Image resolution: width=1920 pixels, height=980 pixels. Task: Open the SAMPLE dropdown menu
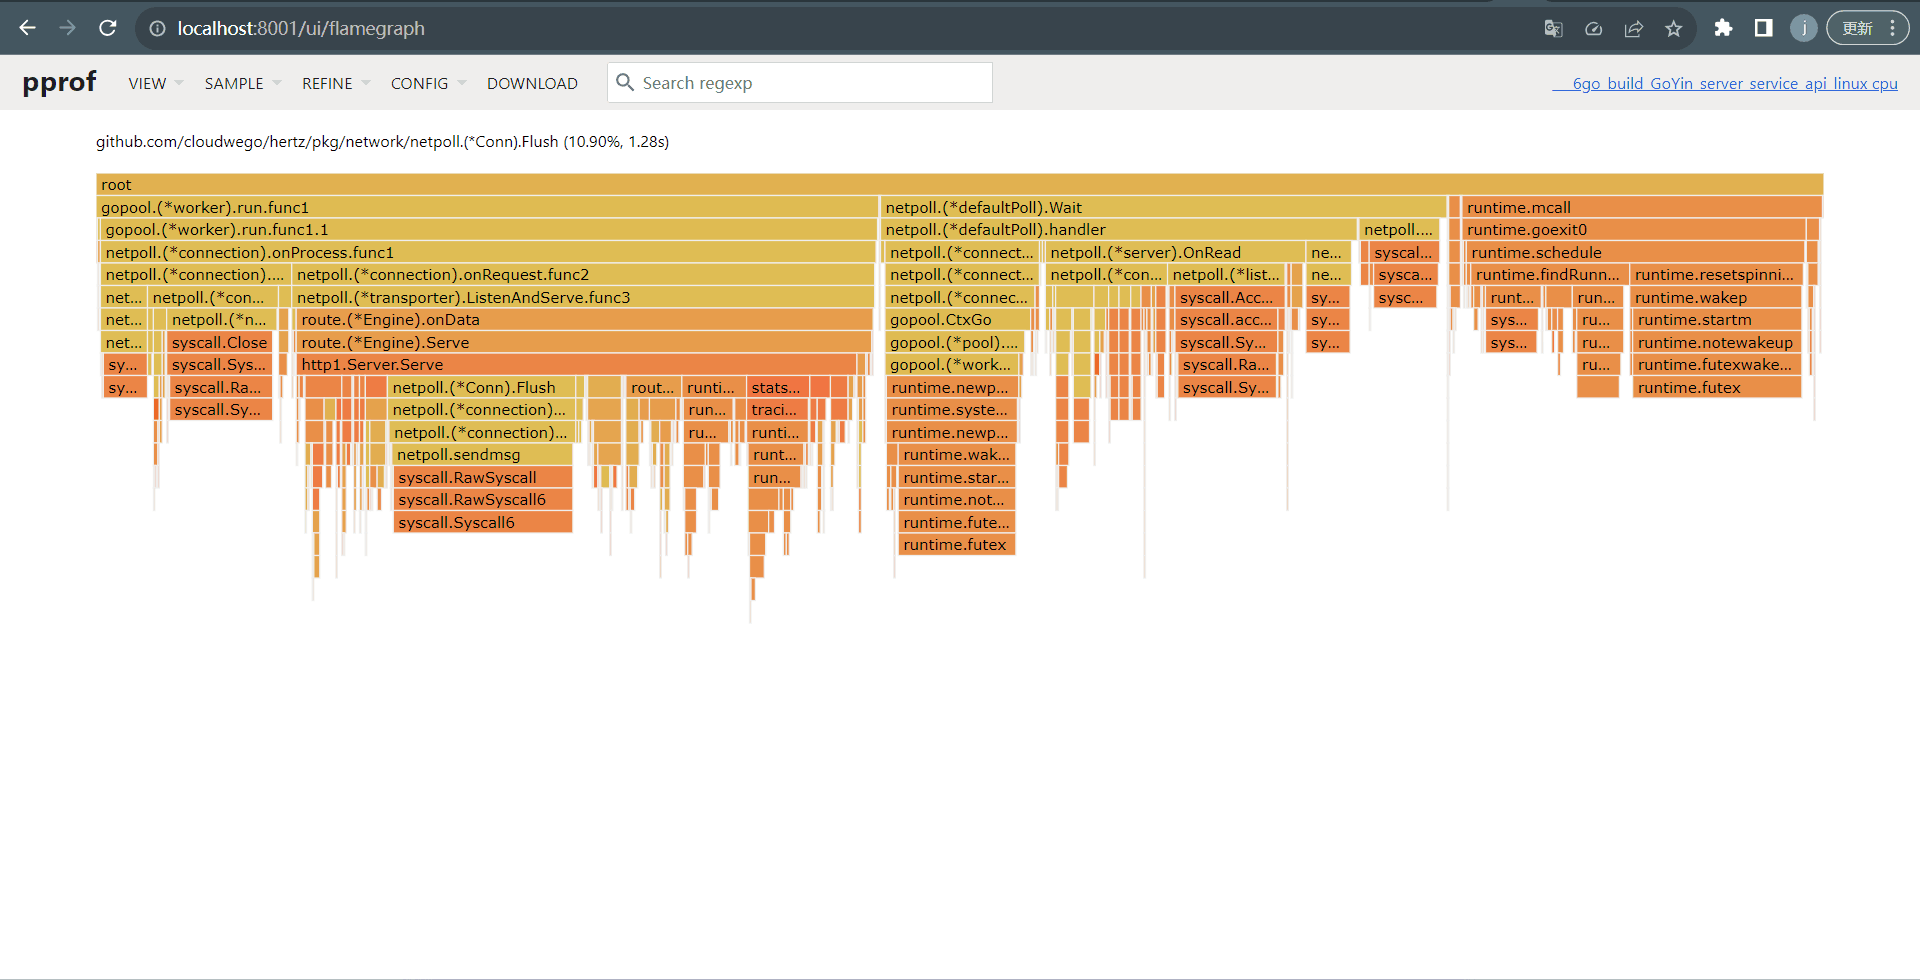(x=243, y=83)
